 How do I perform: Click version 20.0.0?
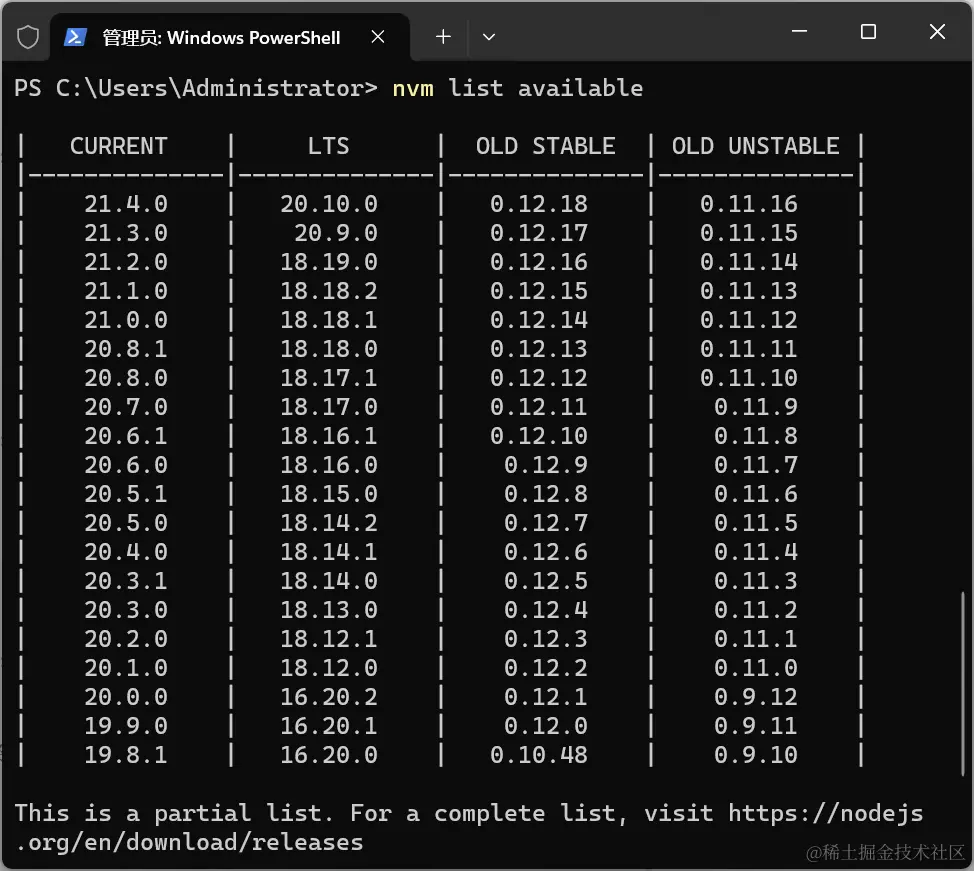coord(126,696)
